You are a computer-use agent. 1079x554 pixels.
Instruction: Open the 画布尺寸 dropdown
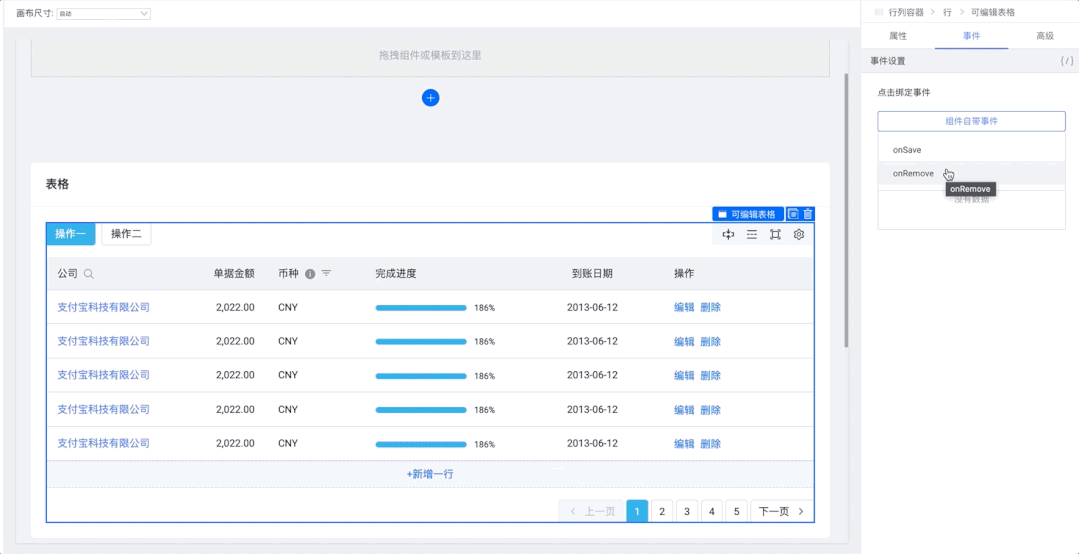click(x=104, y=13)
